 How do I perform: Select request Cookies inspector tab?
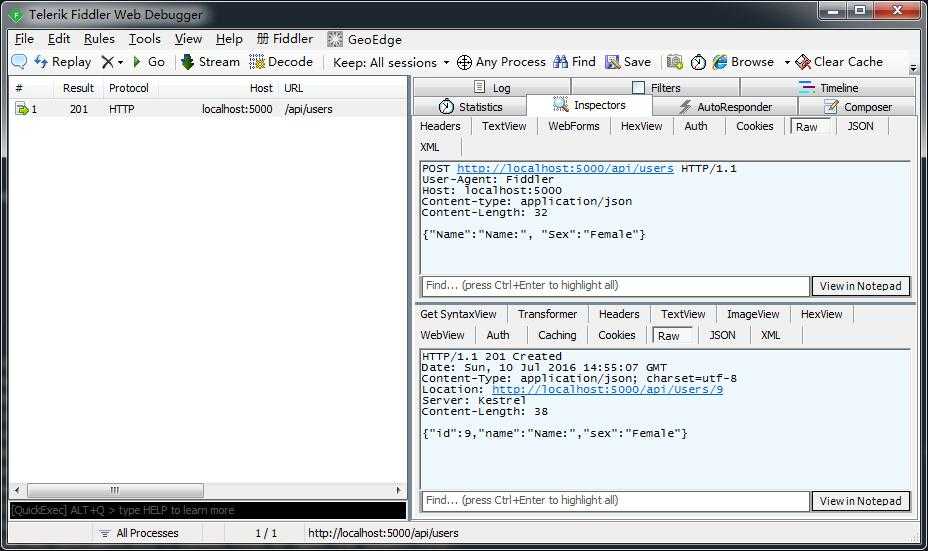tap(755, 126)
